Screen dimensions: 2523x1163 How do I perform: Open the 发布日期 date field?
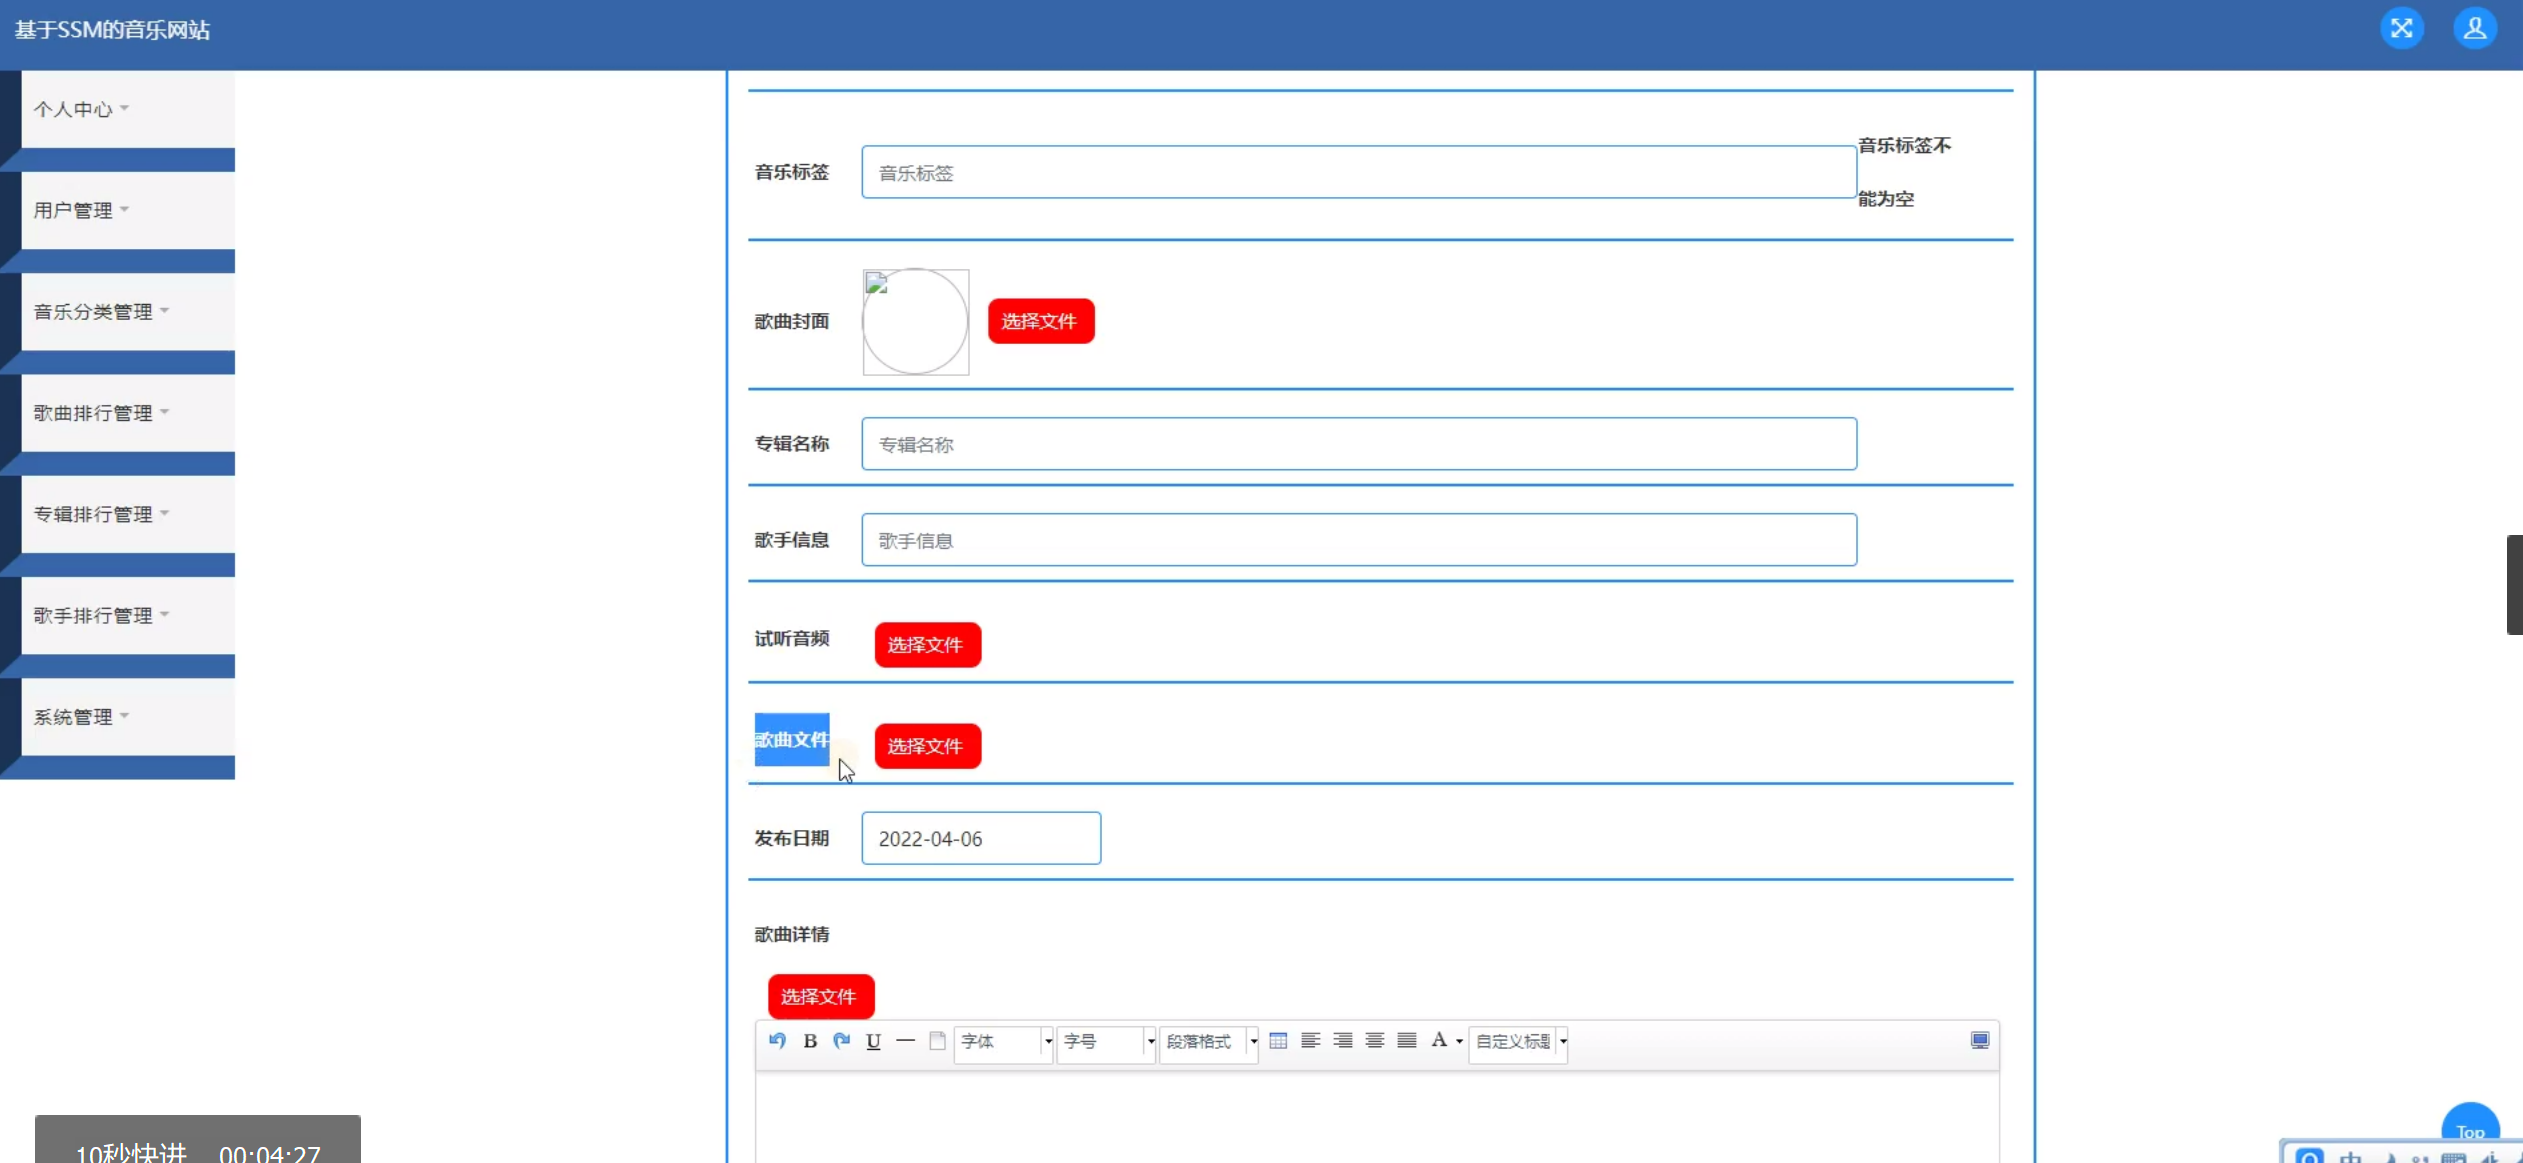tap(981, 838)
